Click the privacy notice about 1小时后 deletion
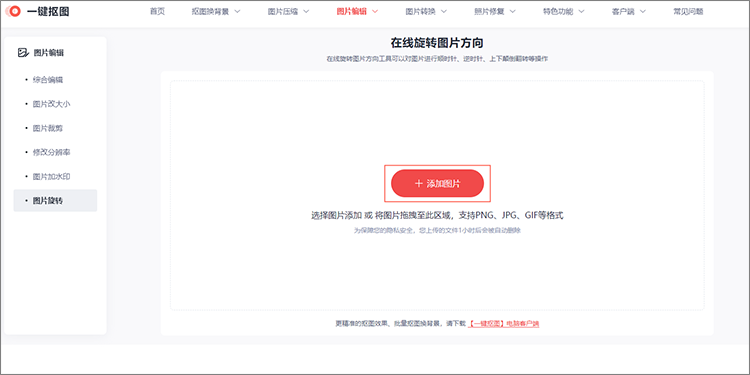The image size is (750, 375). [x=437, y=230]
